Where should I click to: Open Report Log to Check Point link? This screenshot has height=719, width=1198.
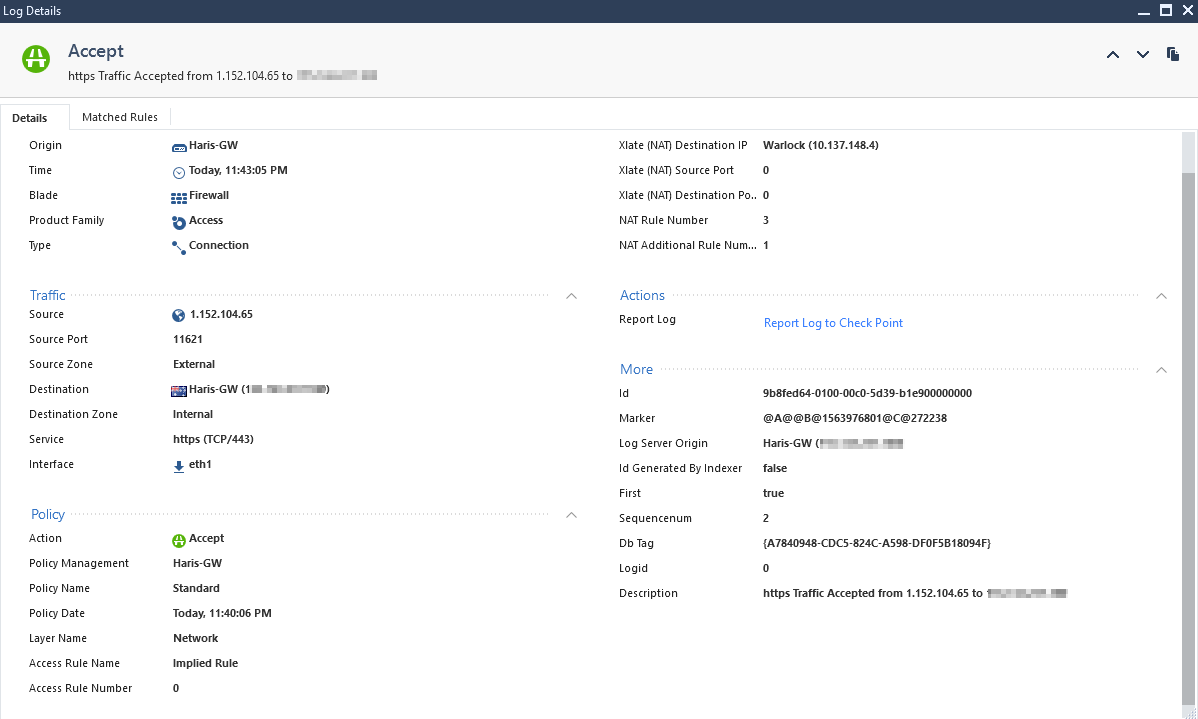[x=833, y=323]
